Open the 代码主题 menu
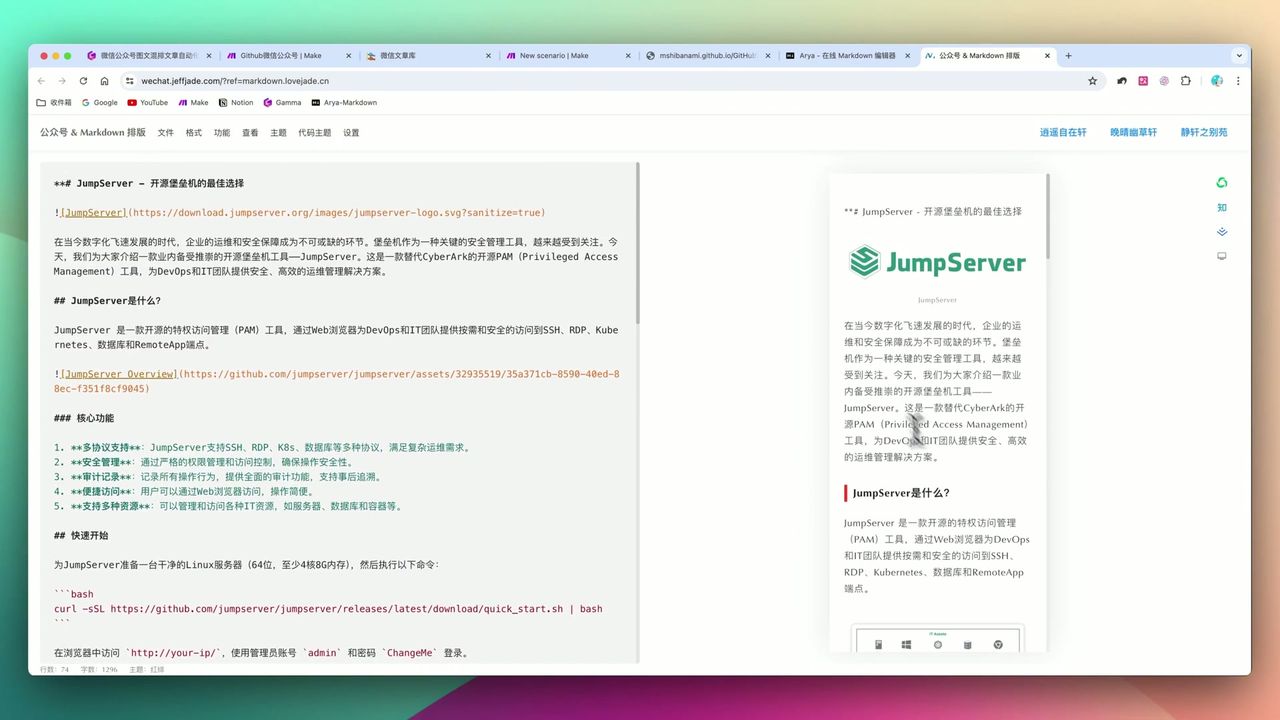Image resolution: width=1280 pixels, height=720 pixels. (314, 133)
